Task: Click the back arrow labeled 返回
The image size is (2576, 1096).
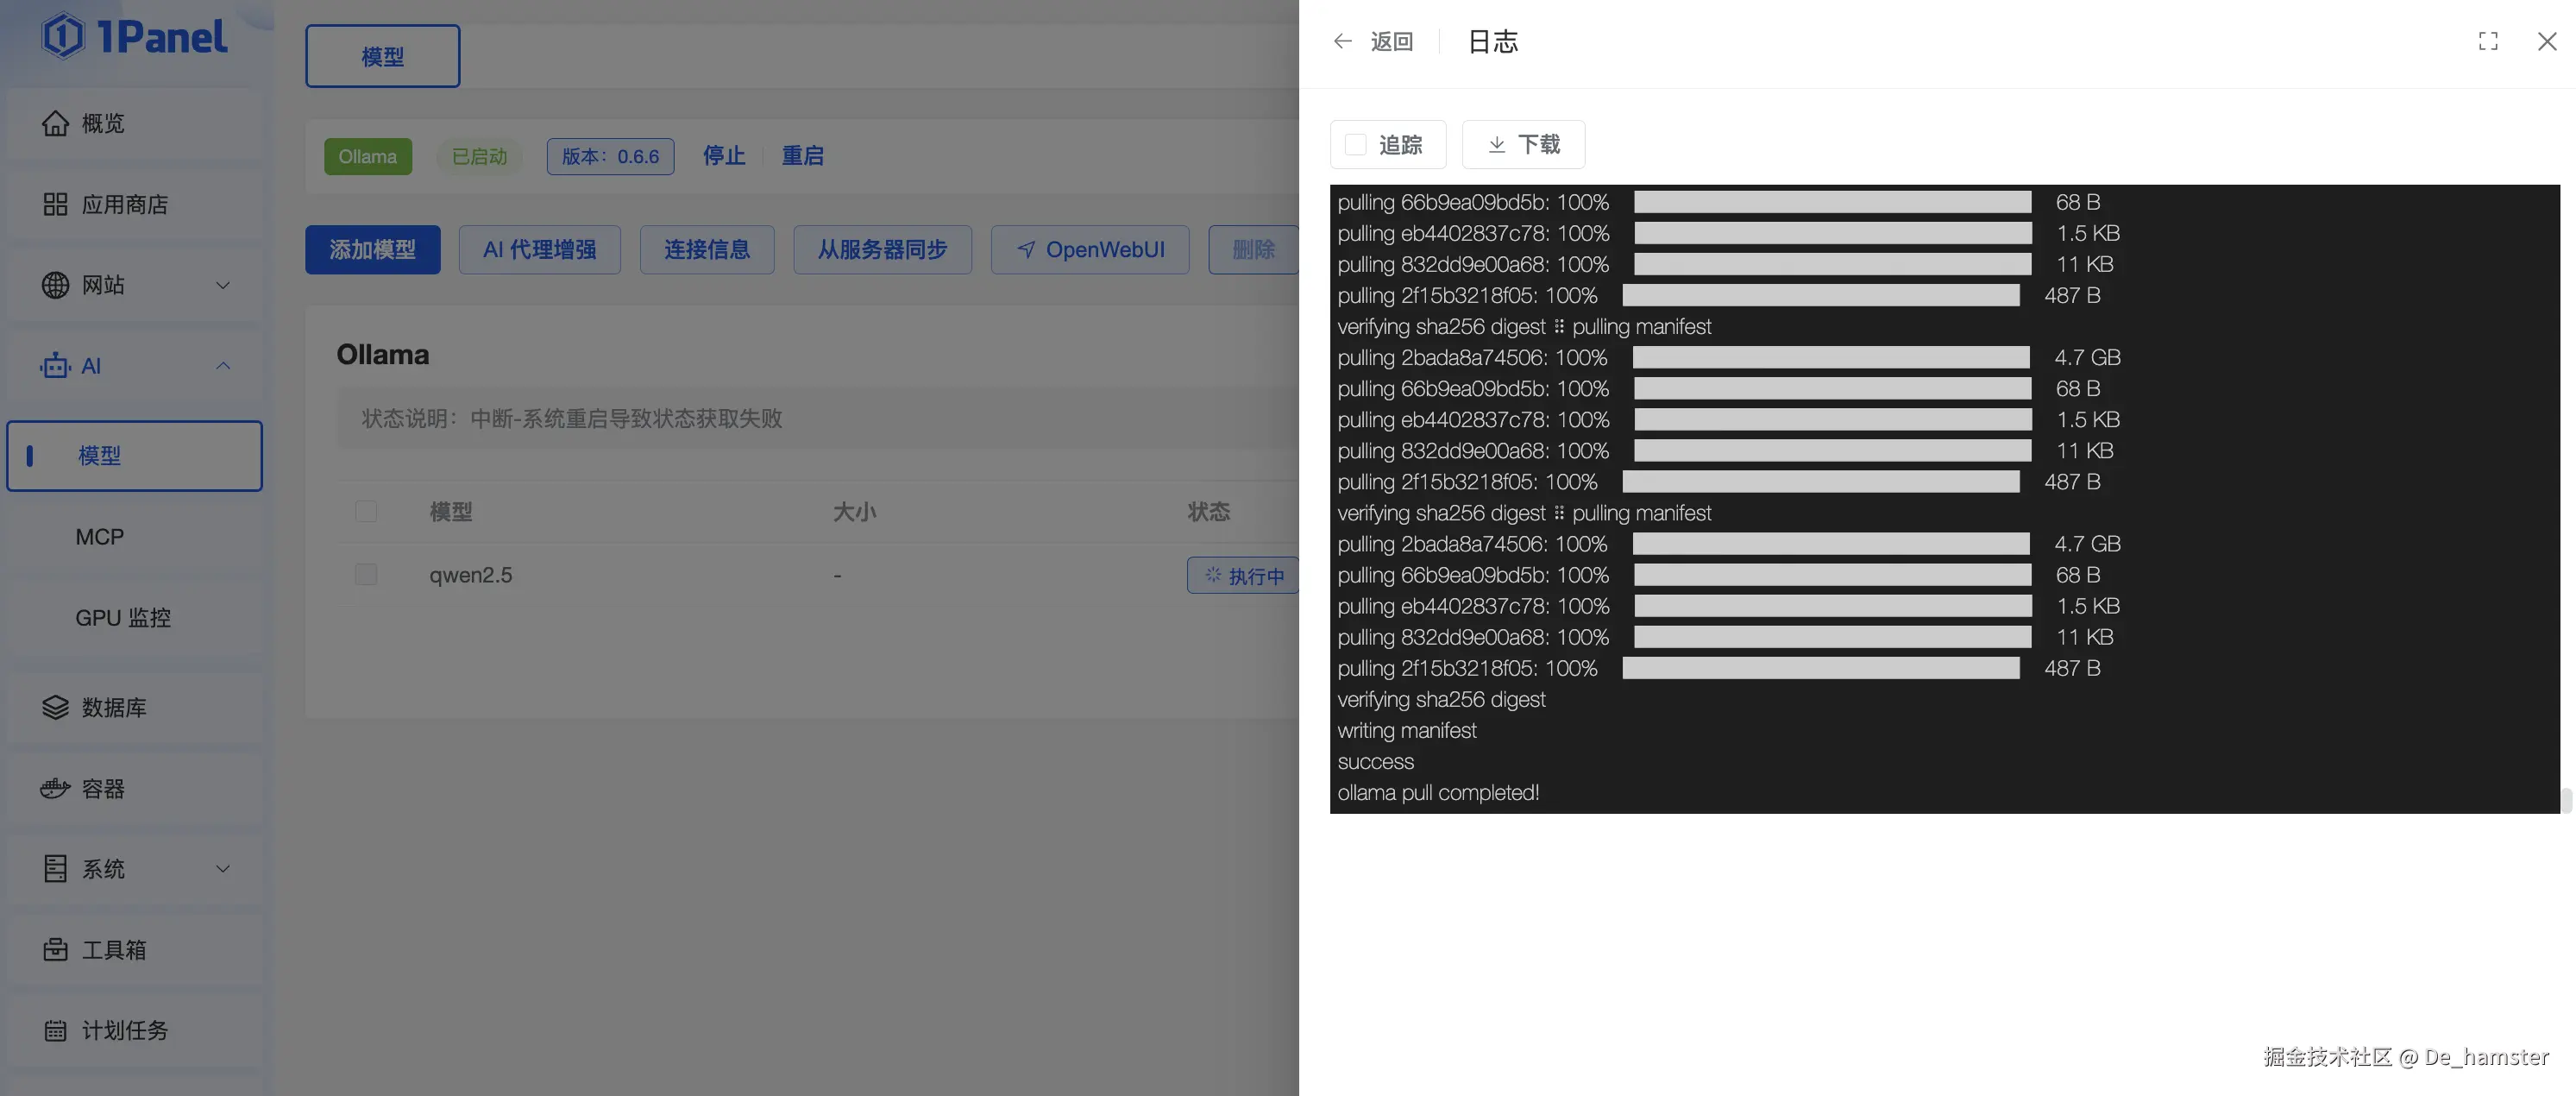Action: 1343,41
